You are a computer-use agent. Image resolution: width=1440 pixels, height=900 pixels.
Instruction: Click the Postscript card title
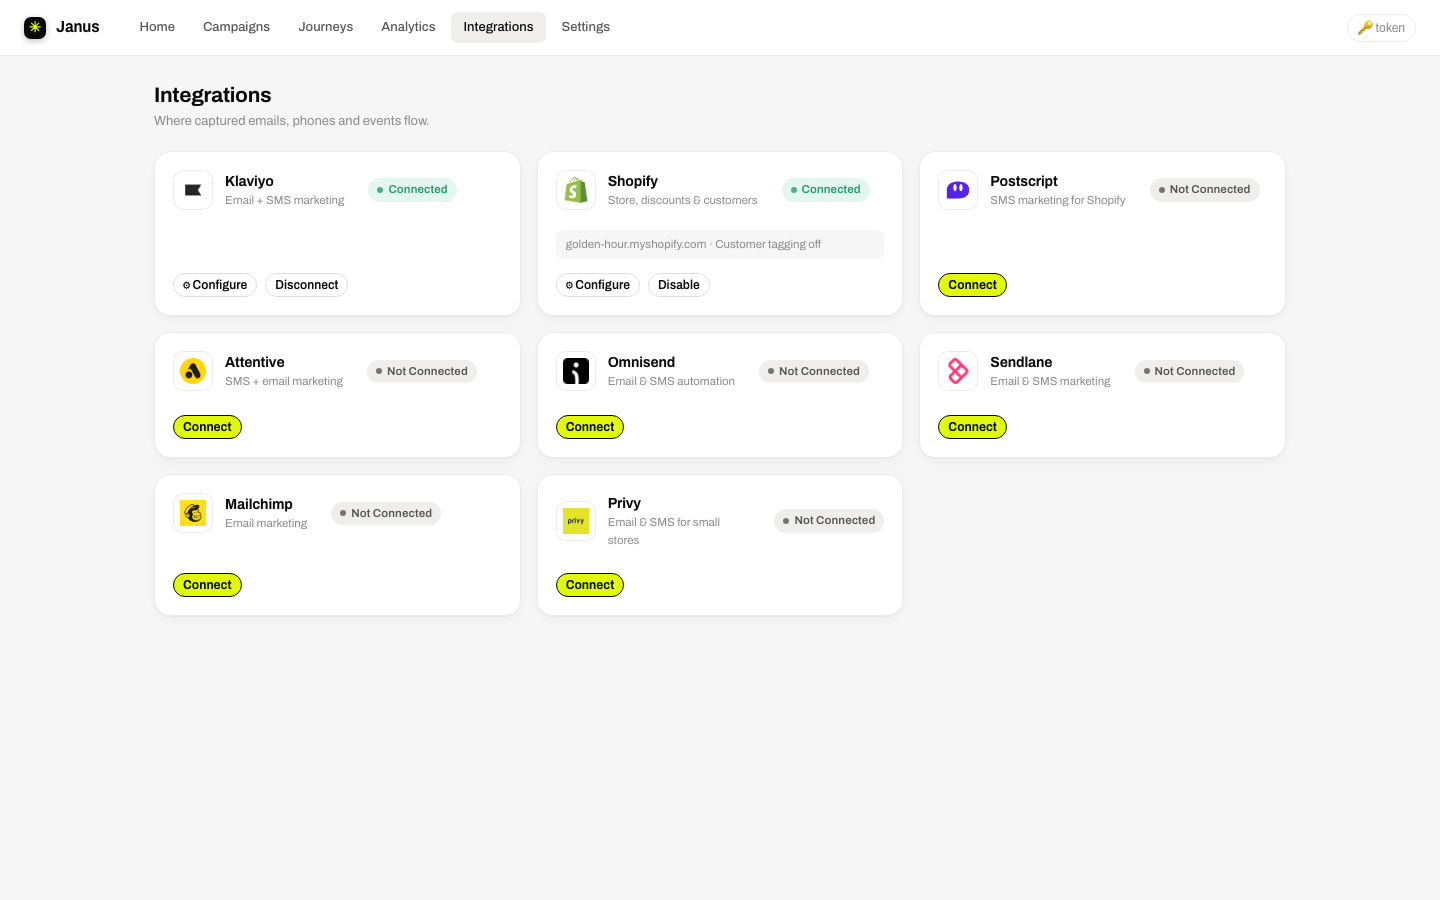1024,181
